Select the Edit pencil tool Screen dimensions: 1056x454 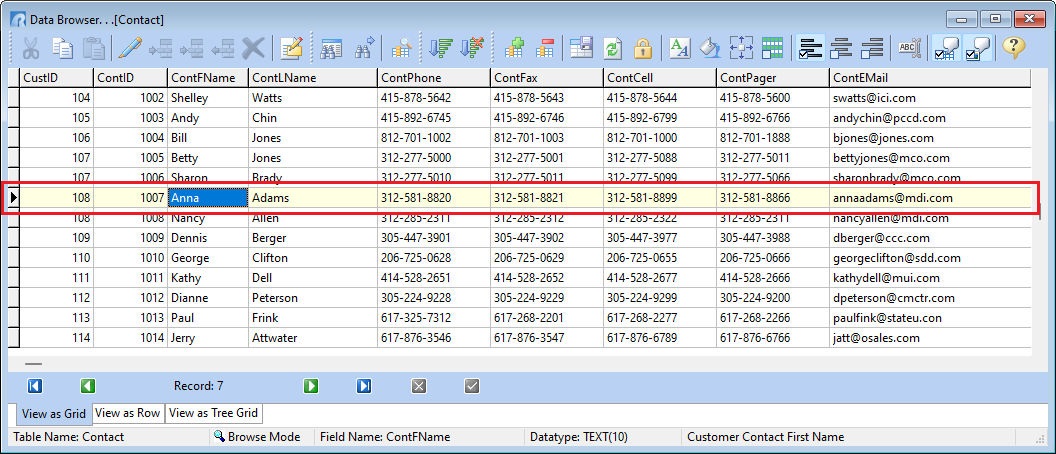[x=130, y=48]
